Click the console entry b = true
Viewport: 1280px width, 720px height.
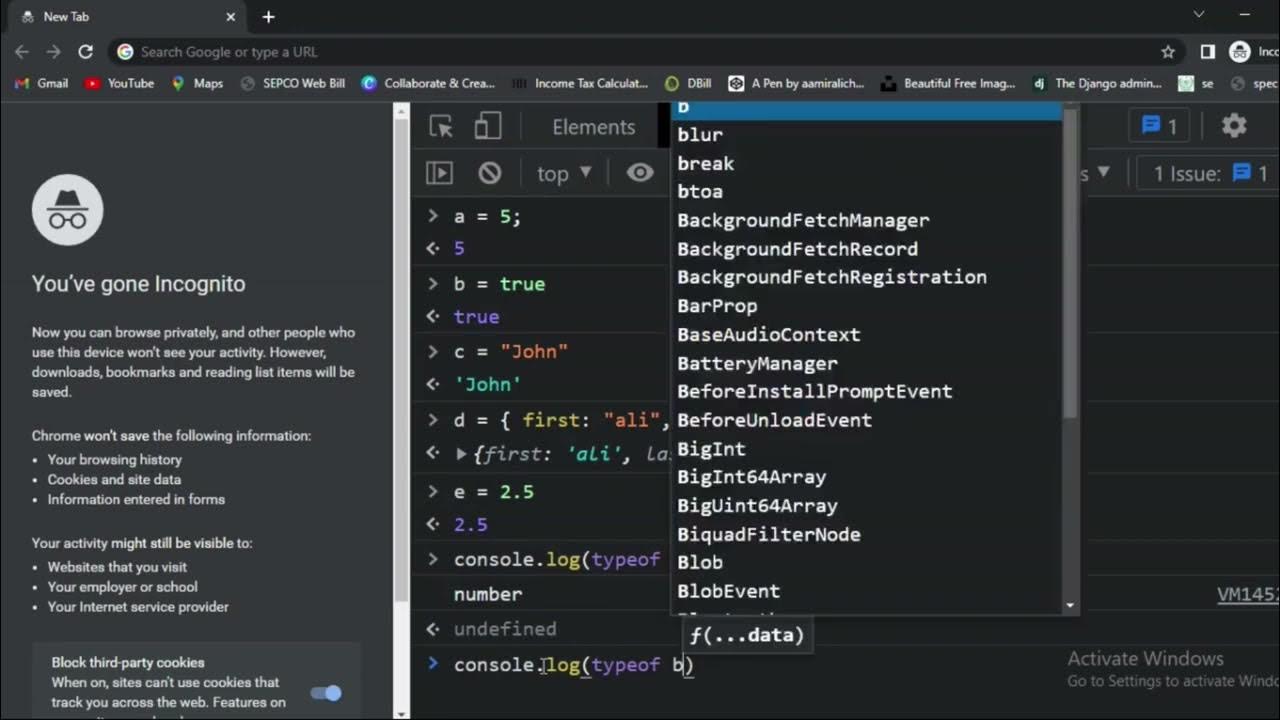coord(499,284)
